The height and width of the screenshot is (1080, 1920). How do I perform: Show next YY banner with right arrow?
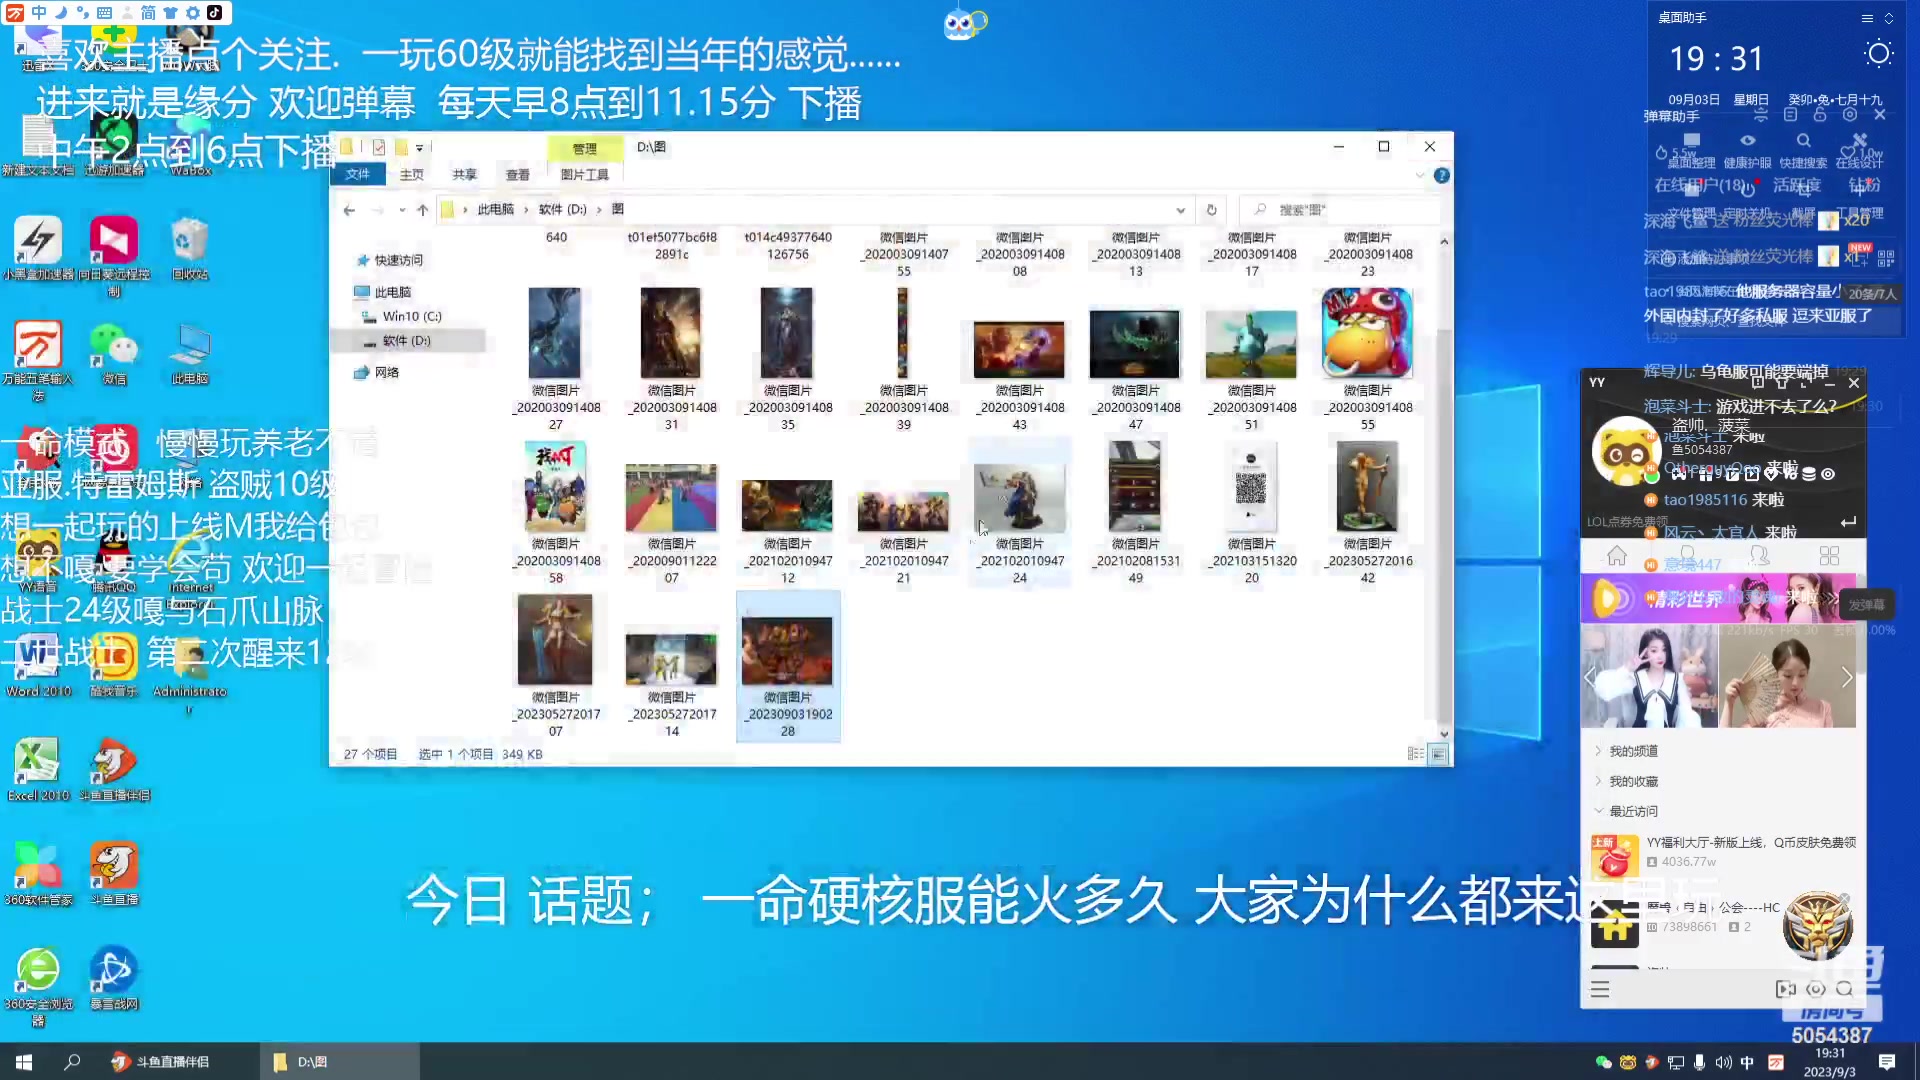1846,678
